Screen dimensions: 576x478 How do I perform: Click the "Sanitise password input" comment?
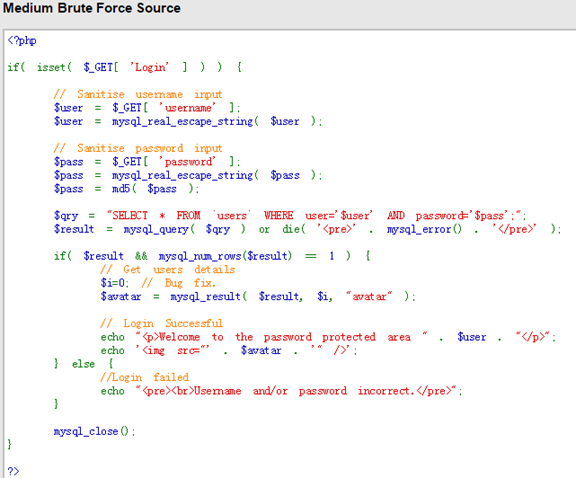click(138, 148)
